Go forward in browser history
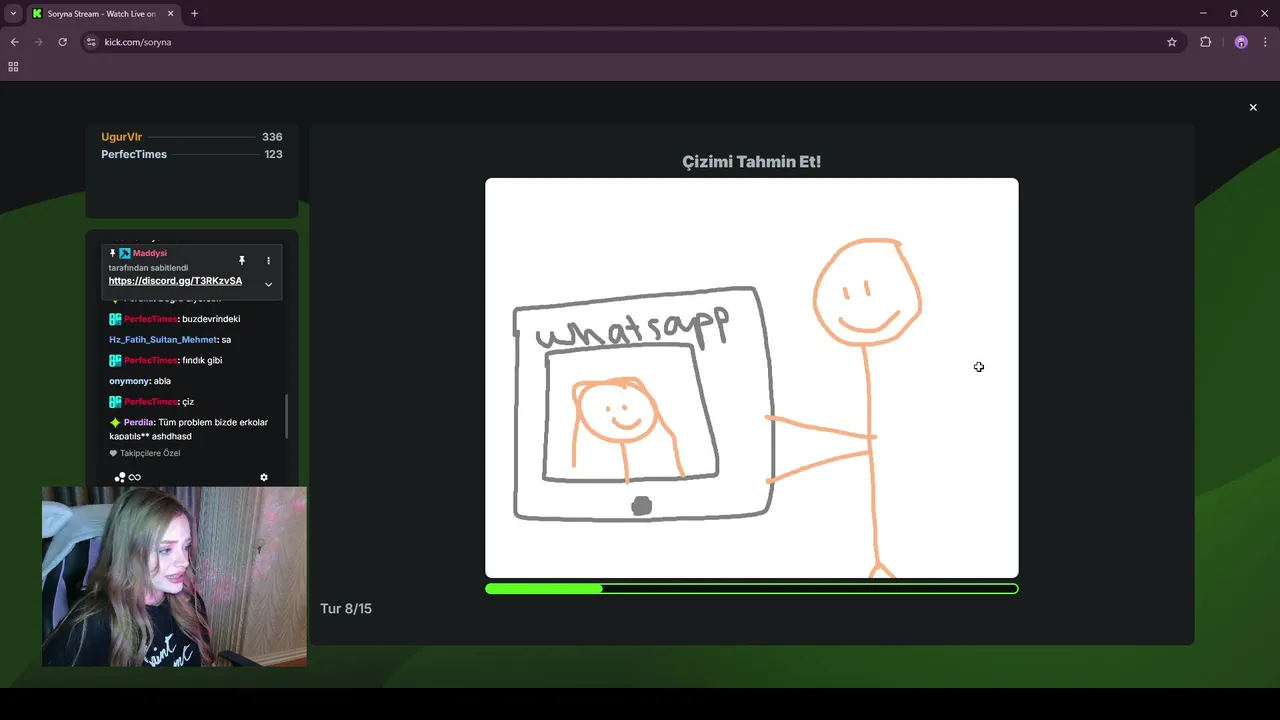This screenshot has height=720, width=1280. click(38, 42)
